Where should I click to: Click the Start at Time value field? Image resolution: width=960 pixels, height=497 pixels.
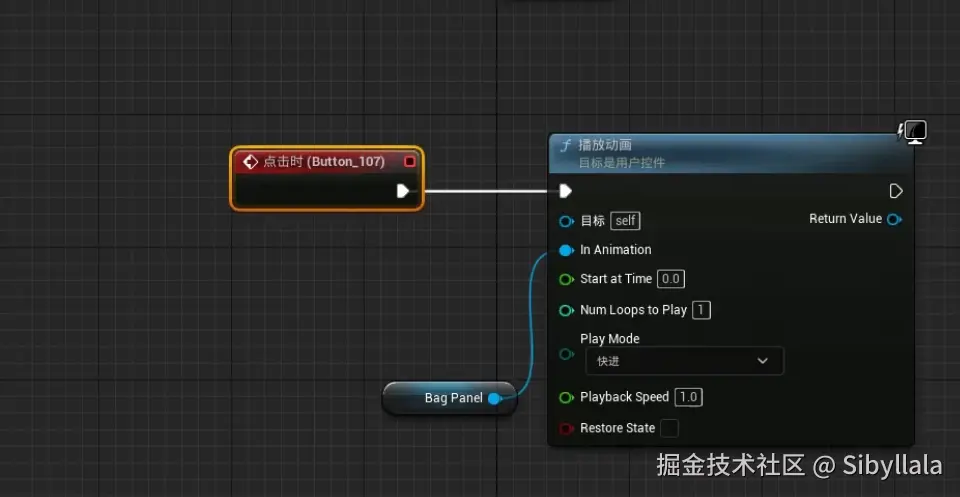[x=670, y=279]
